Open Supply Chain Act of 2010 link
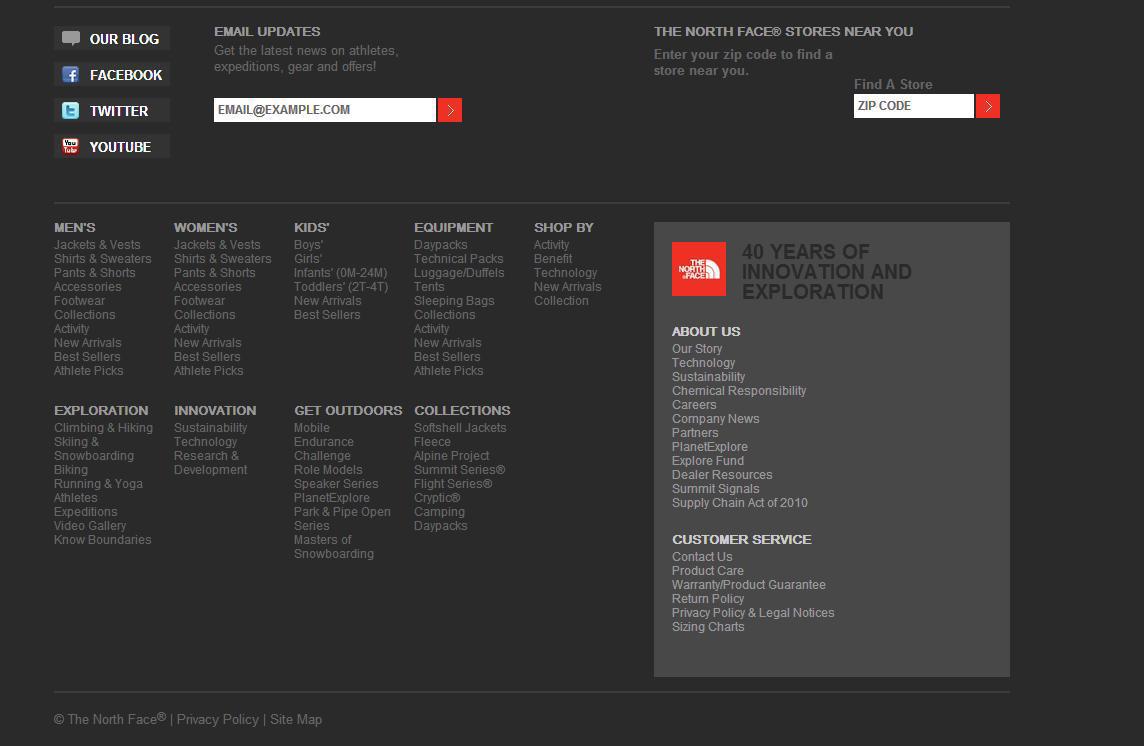This screenshot has width=1144, height=746. coord(740,503)
